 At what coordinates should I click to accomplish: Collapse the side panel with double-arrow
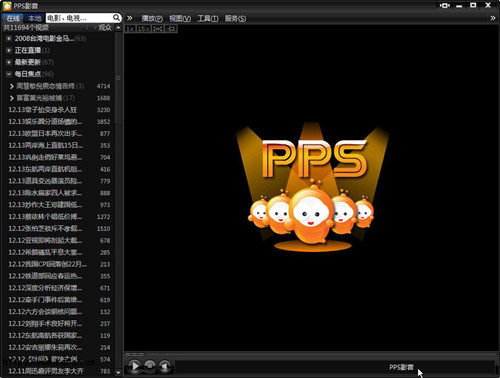[130, 18]
